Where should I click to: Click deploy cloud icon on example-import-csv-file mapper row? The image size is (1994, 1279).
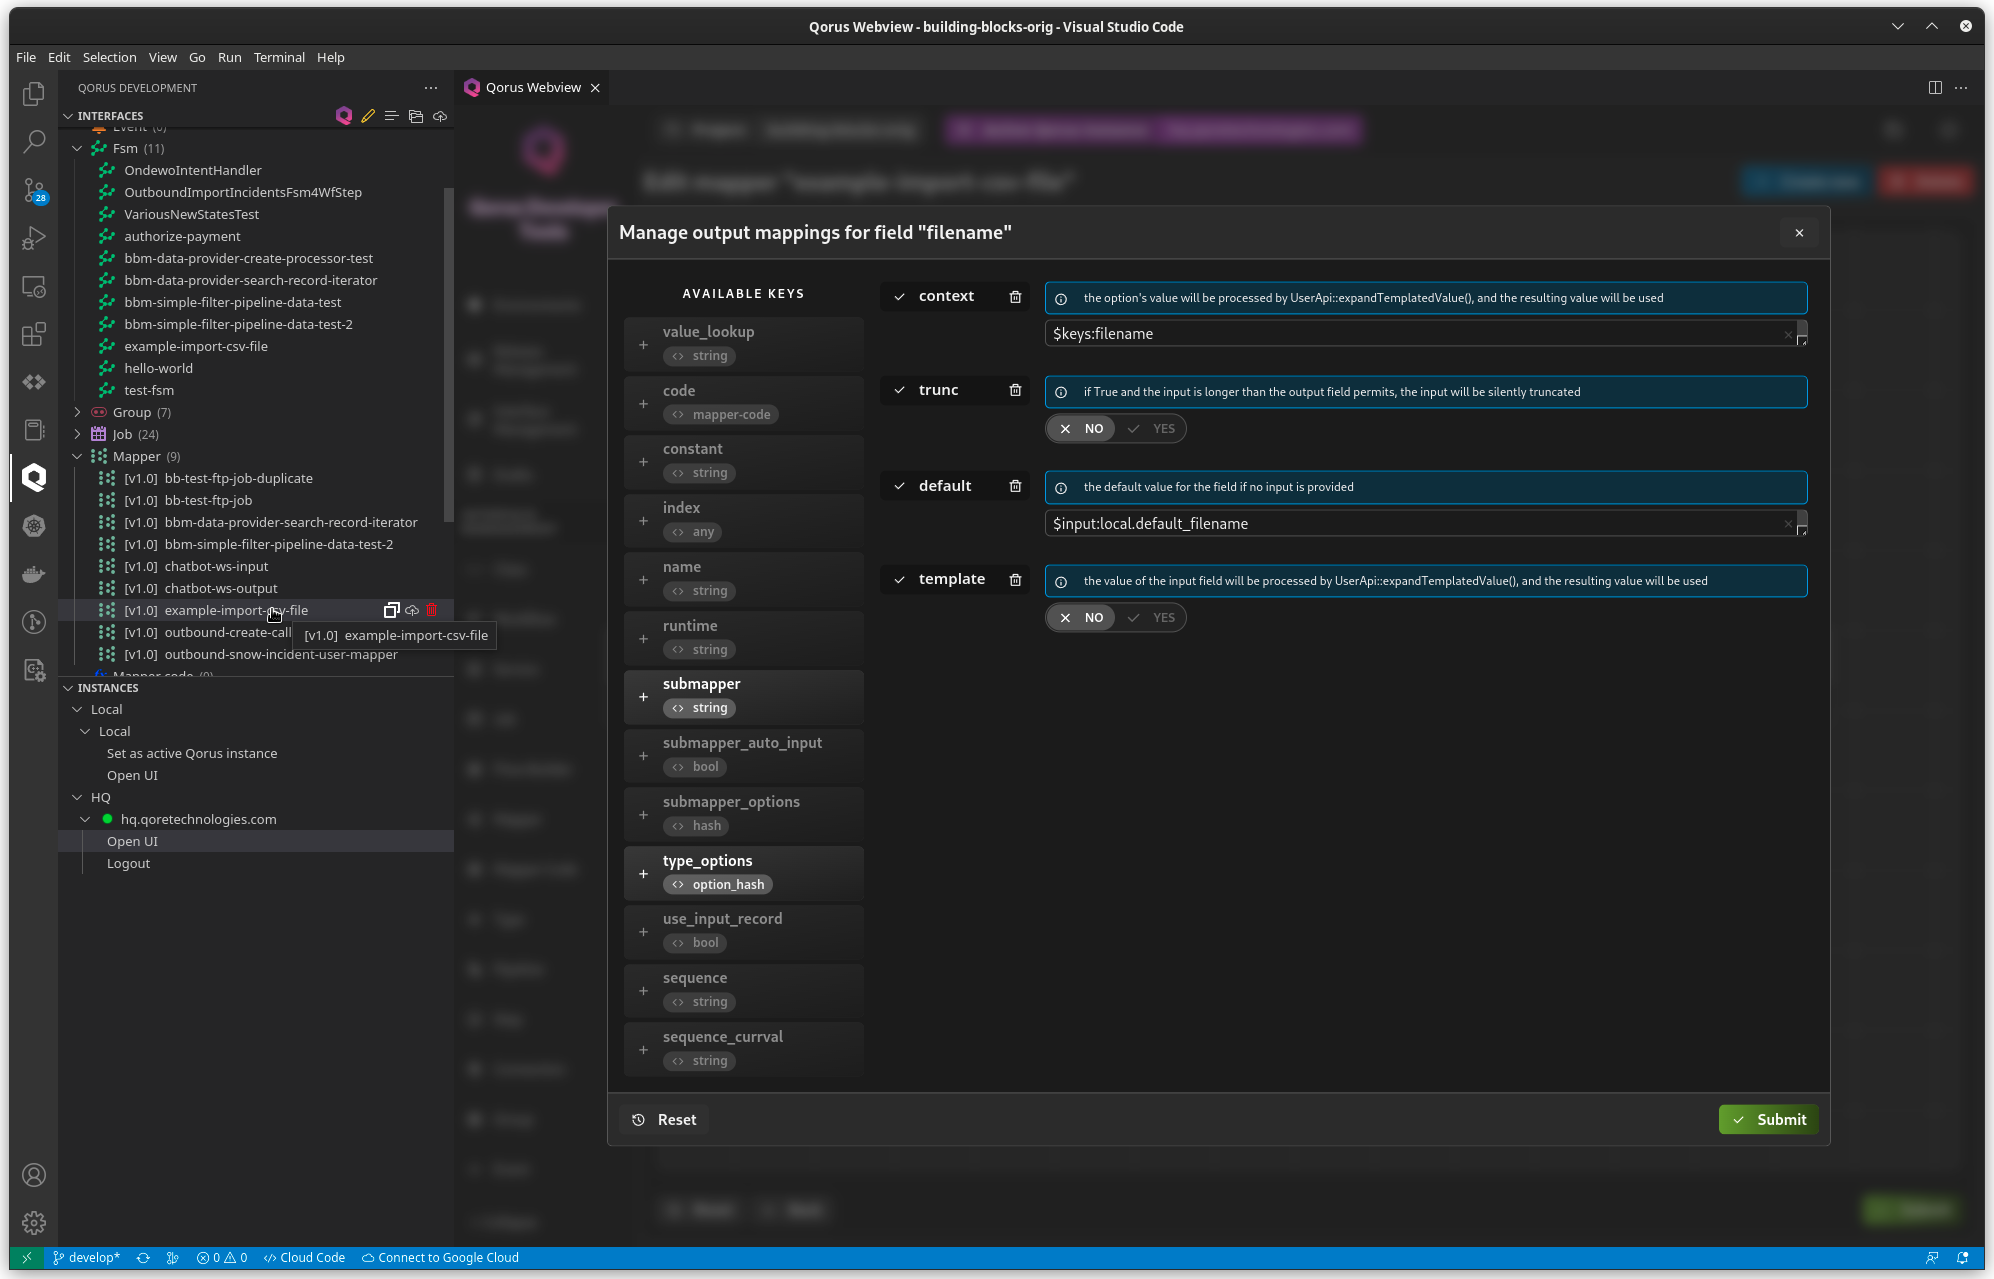point(412,610)
